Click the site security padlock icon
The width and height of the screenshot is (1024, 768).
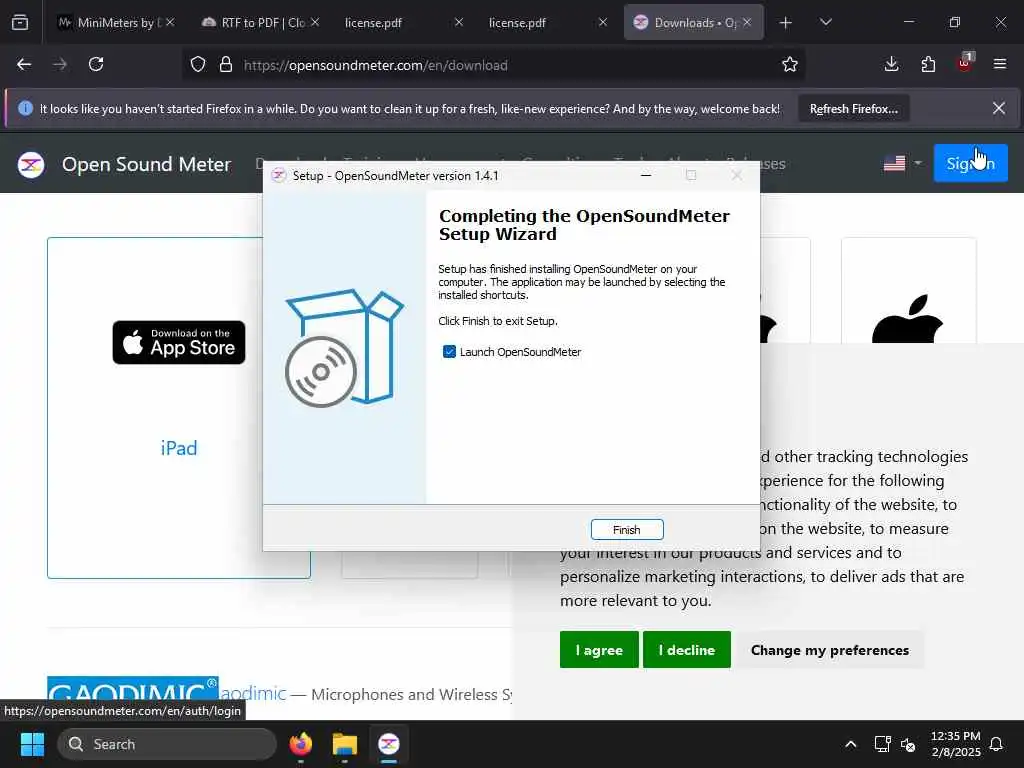pos(226,65)
